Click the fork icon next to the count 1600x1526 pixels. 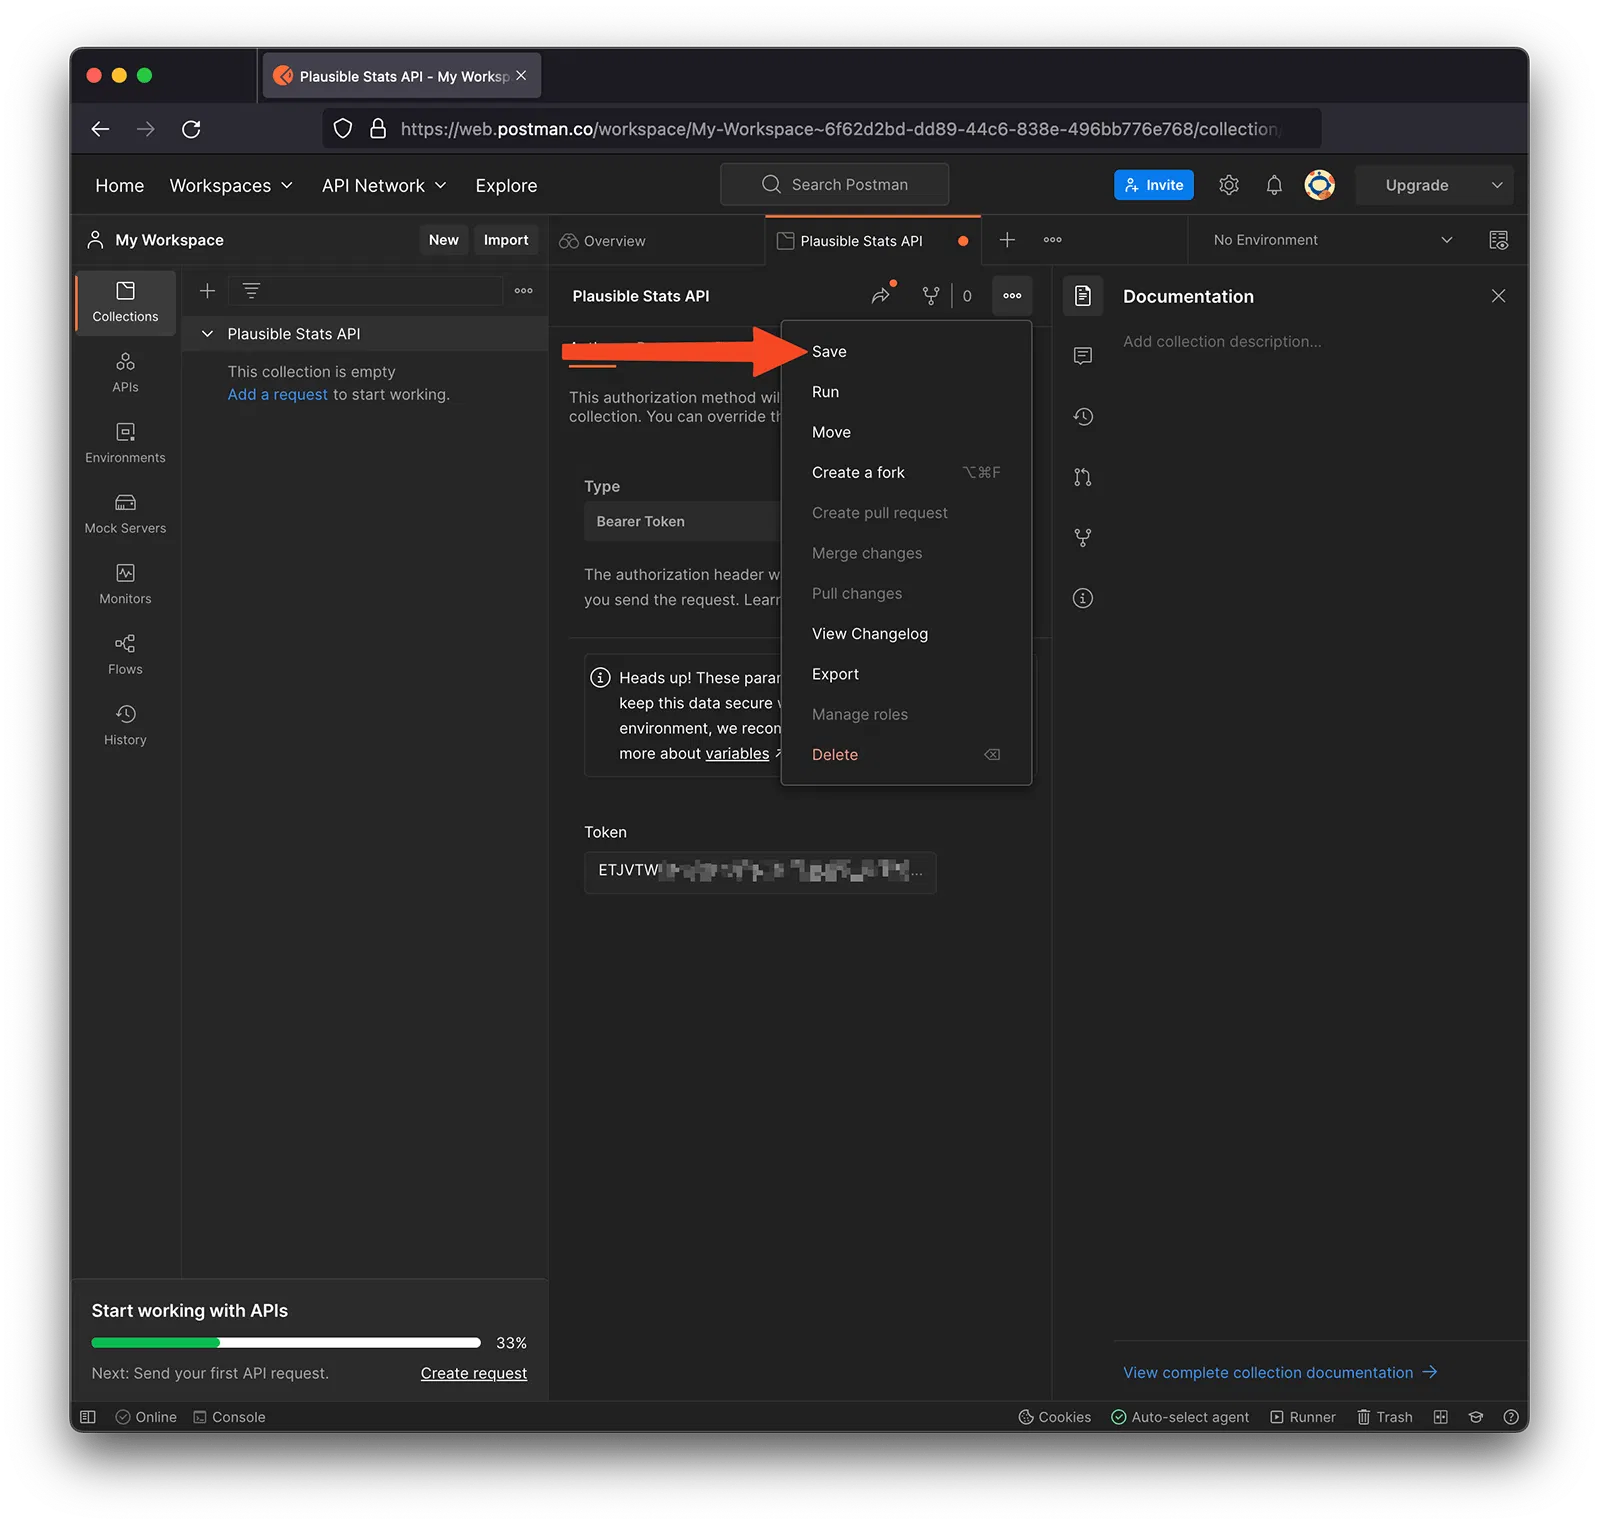click(x=931, y=296)
